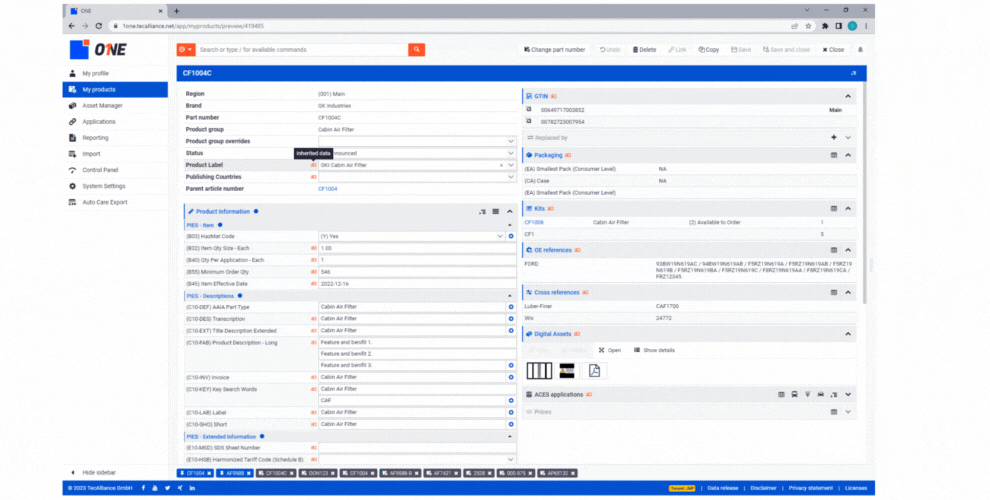This screenshot has height=500, width=990.
Task: Click the Change part number button
Action: [554, 49]
